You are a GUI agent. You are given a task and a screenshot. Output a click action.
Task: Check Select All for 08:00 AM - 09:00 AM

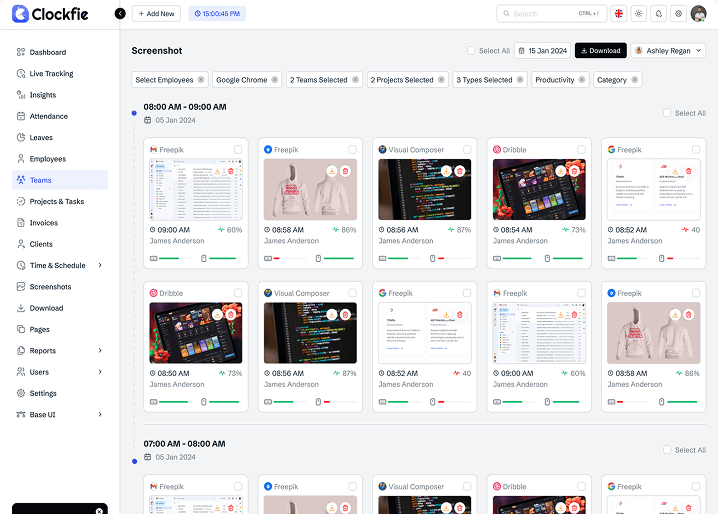[667, 113]
